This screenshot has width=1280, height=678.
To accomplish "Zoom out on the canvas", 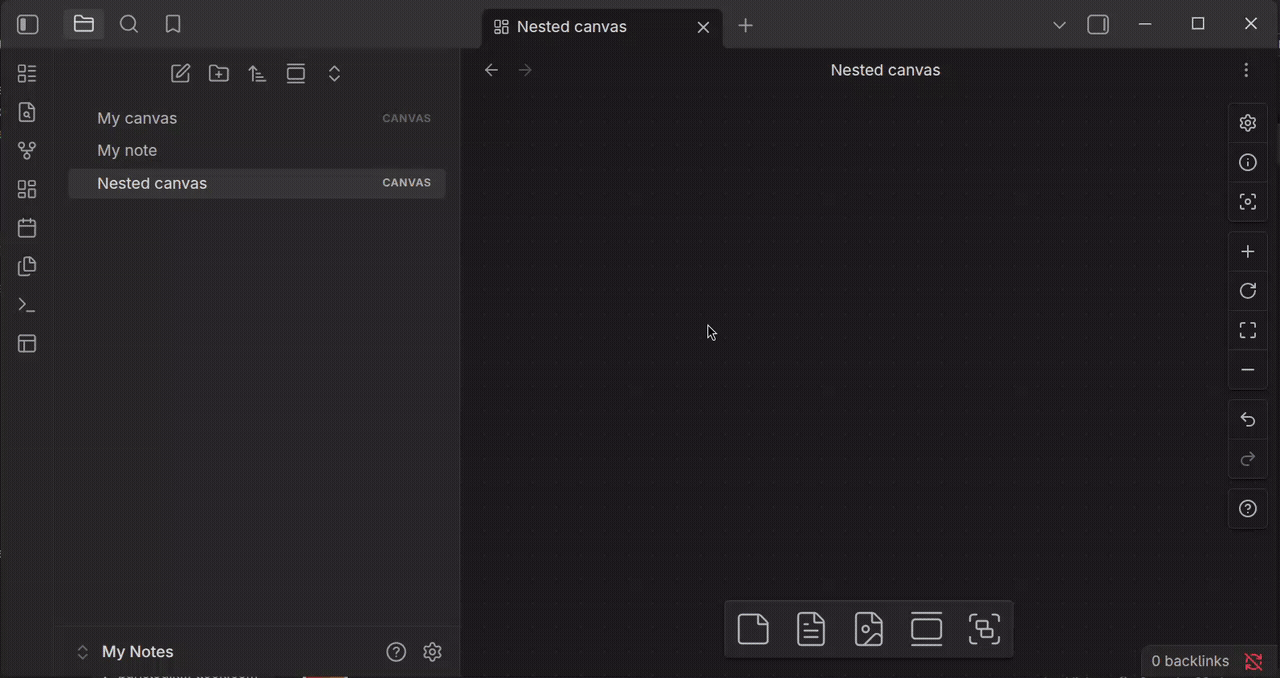I will point(1248,370).
